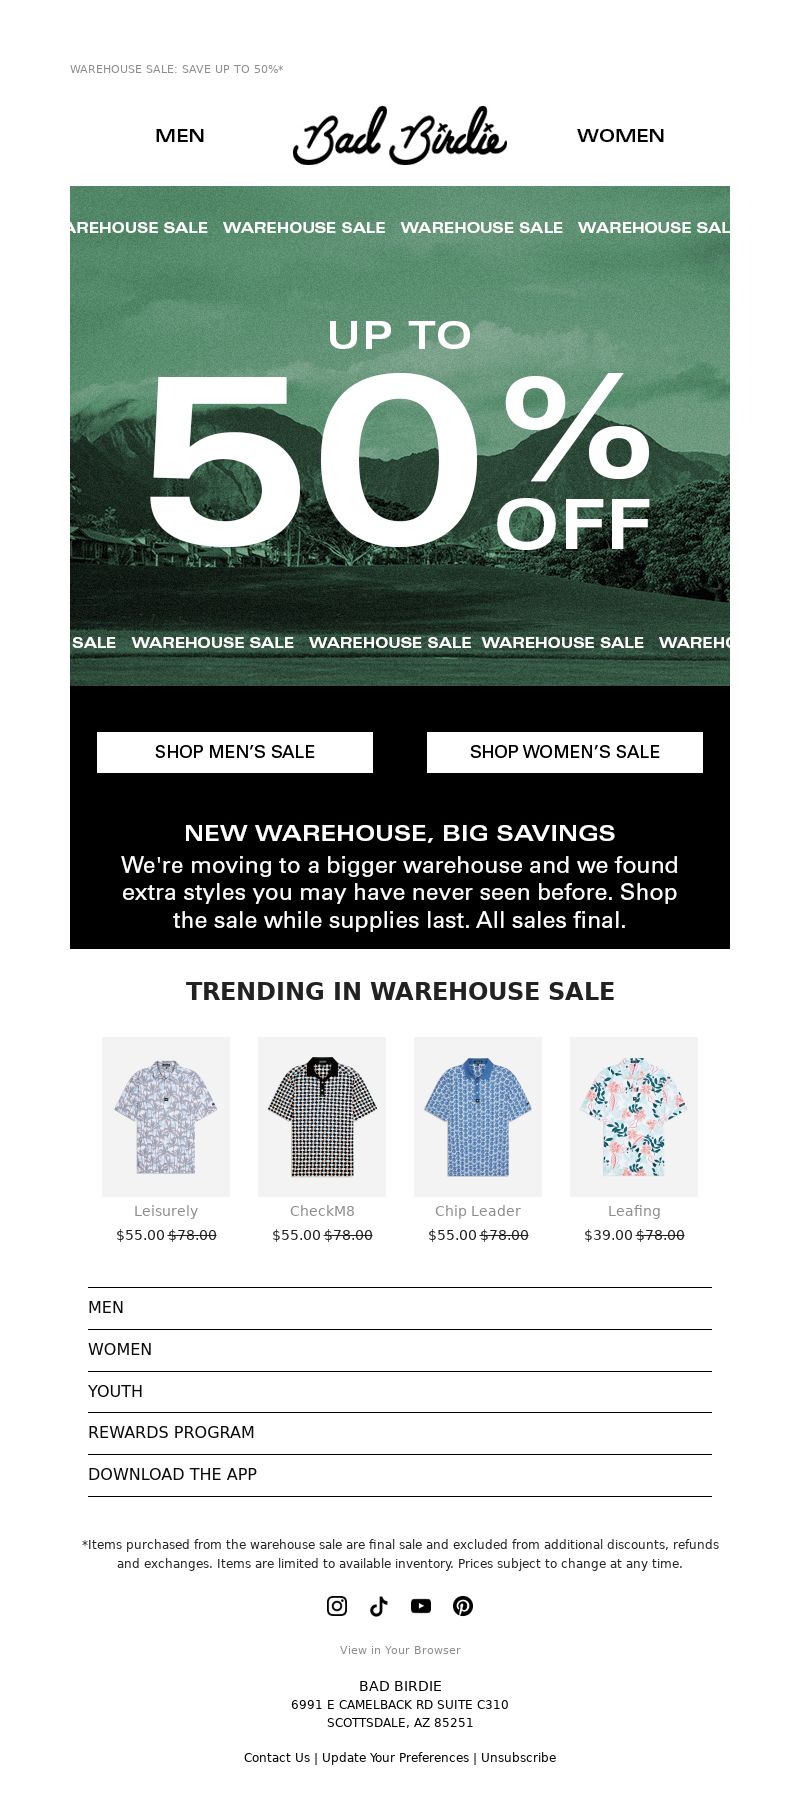Click the SHOP WOMEN'S SALE button
This screenshot has width=800, height=1815.
point(565,752)
